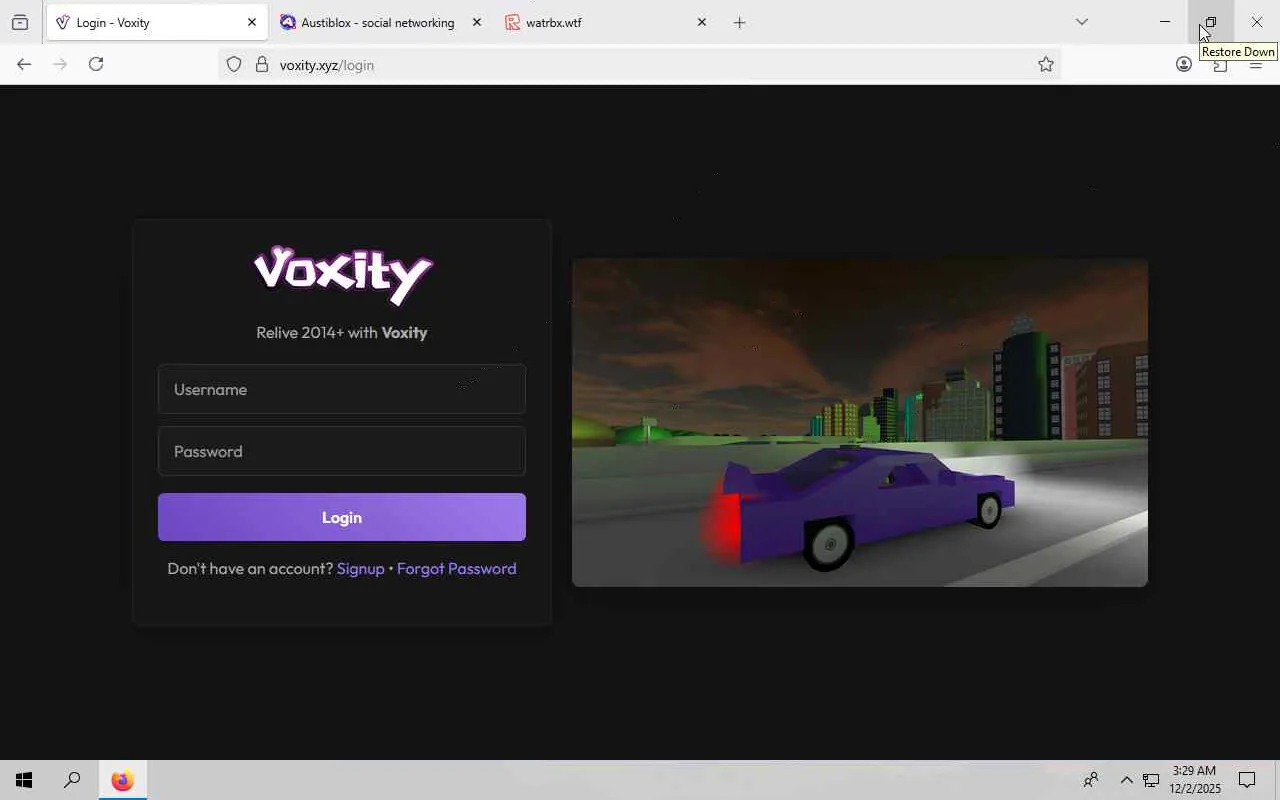Select the Firefox taskbar icon
The image size is (1280, 800).
pyautogui.click(x=122, y=780)
